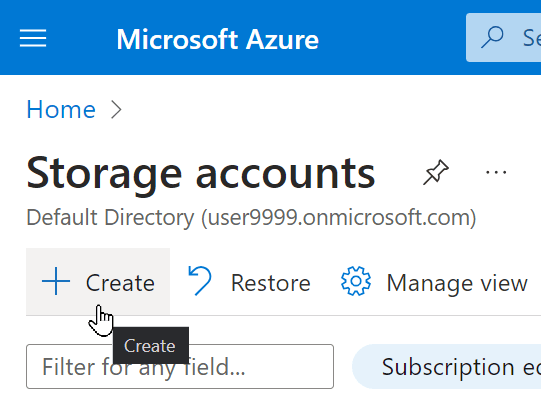Click the breadcrumb chevron after Home

[116, 110]
